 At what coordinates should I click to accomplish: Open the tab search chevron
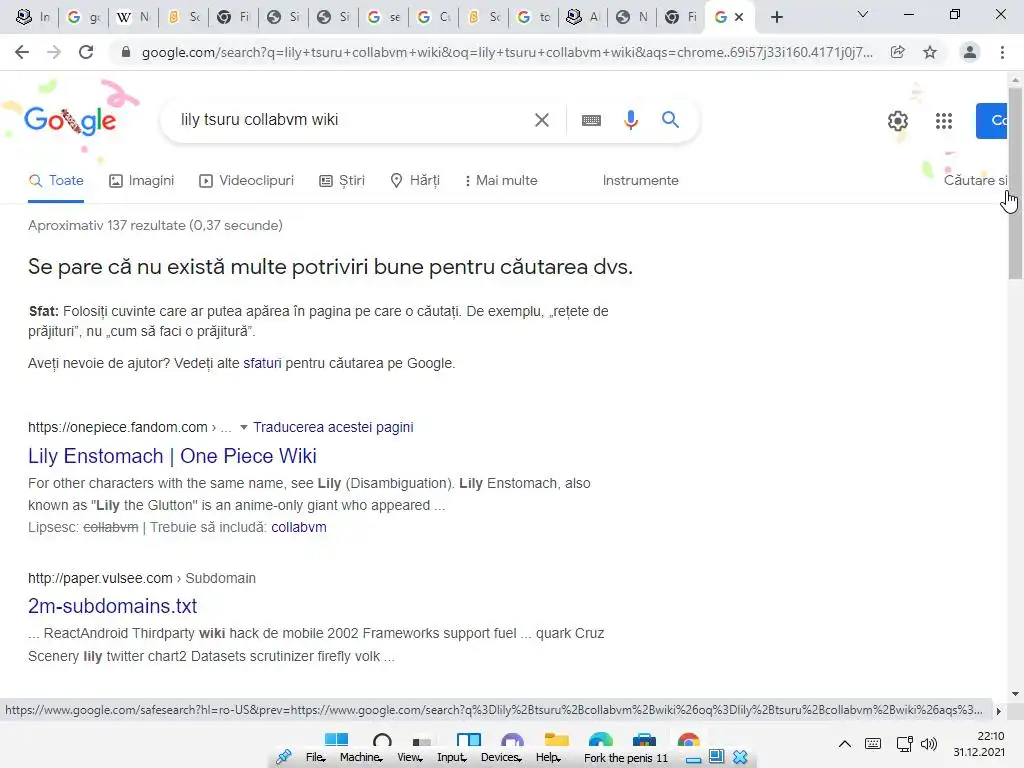863,14
